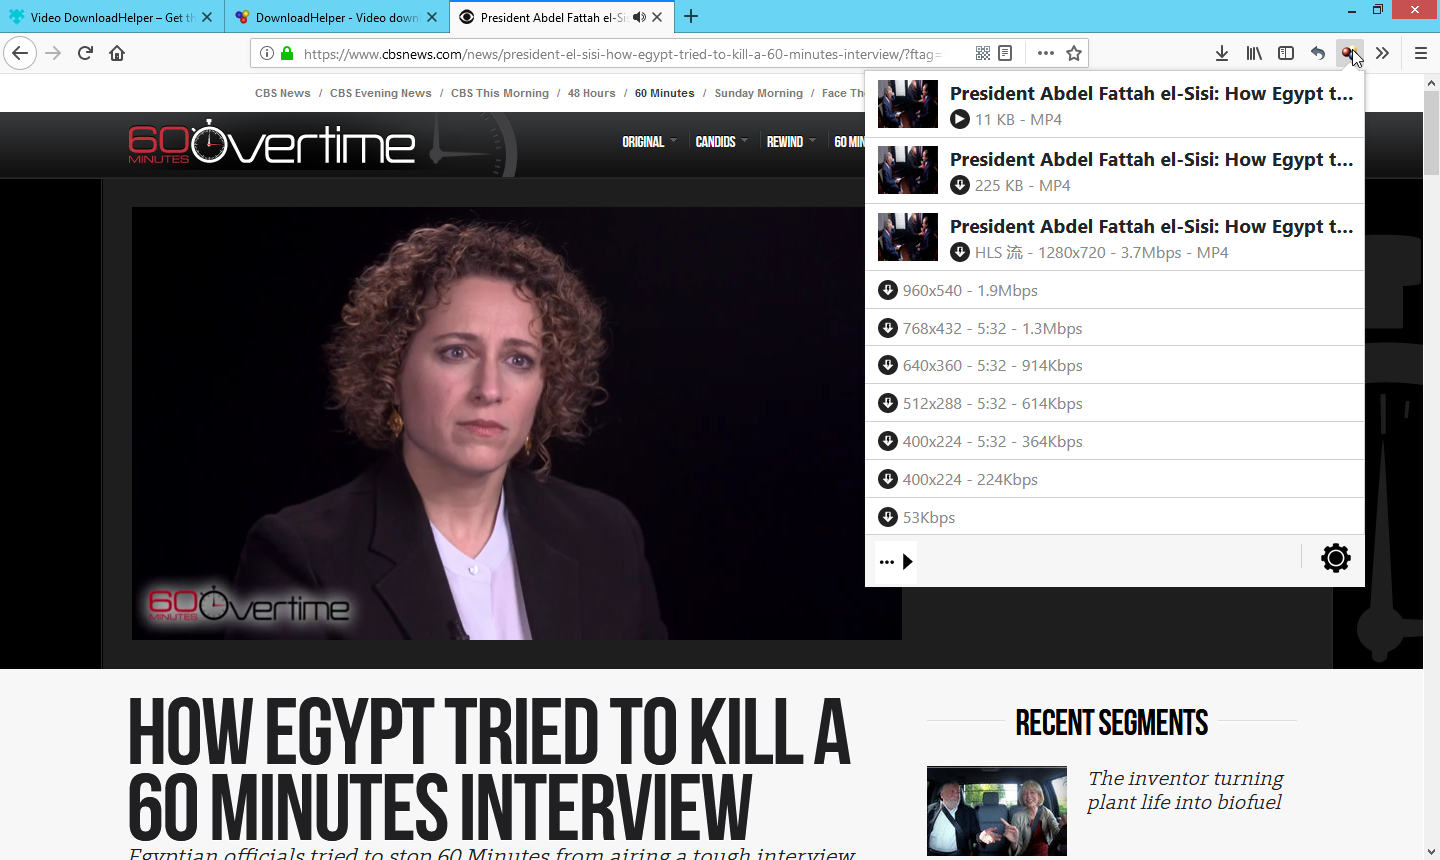Image resolution: width=1440 pixels, height=860 pixels.
Task: Open "The inventor turning plant life into biofuel"
Action: 1186,790
